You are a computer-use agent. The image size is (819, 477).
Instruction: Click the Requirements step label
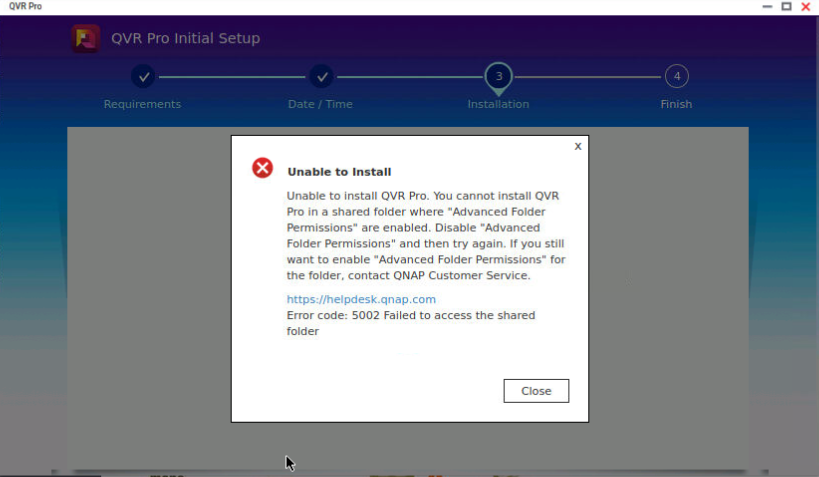(142, 104)
